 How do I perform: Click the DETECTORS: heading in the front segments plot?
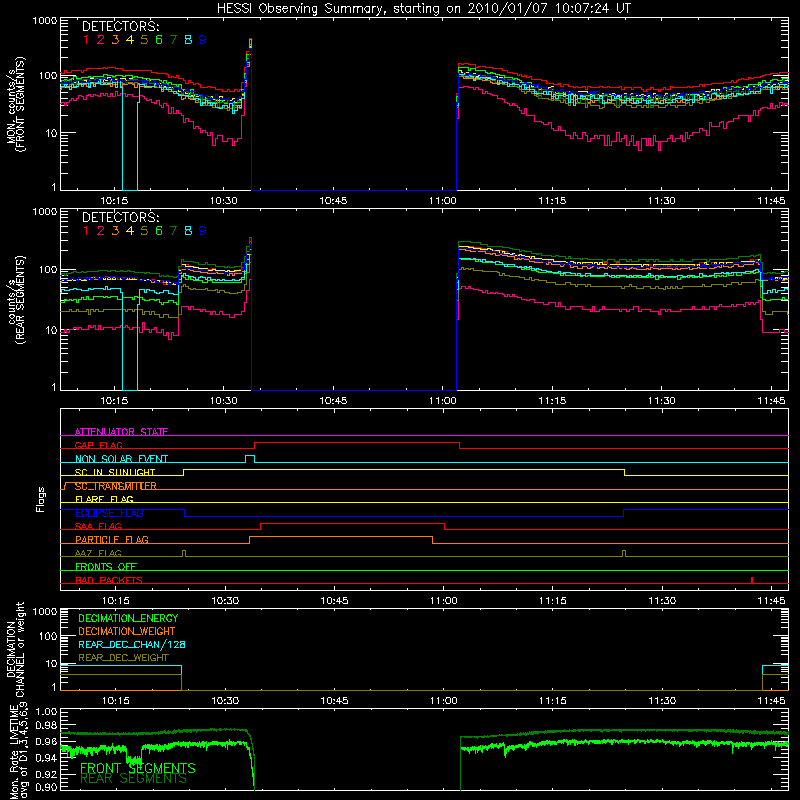tap(121, 26)
